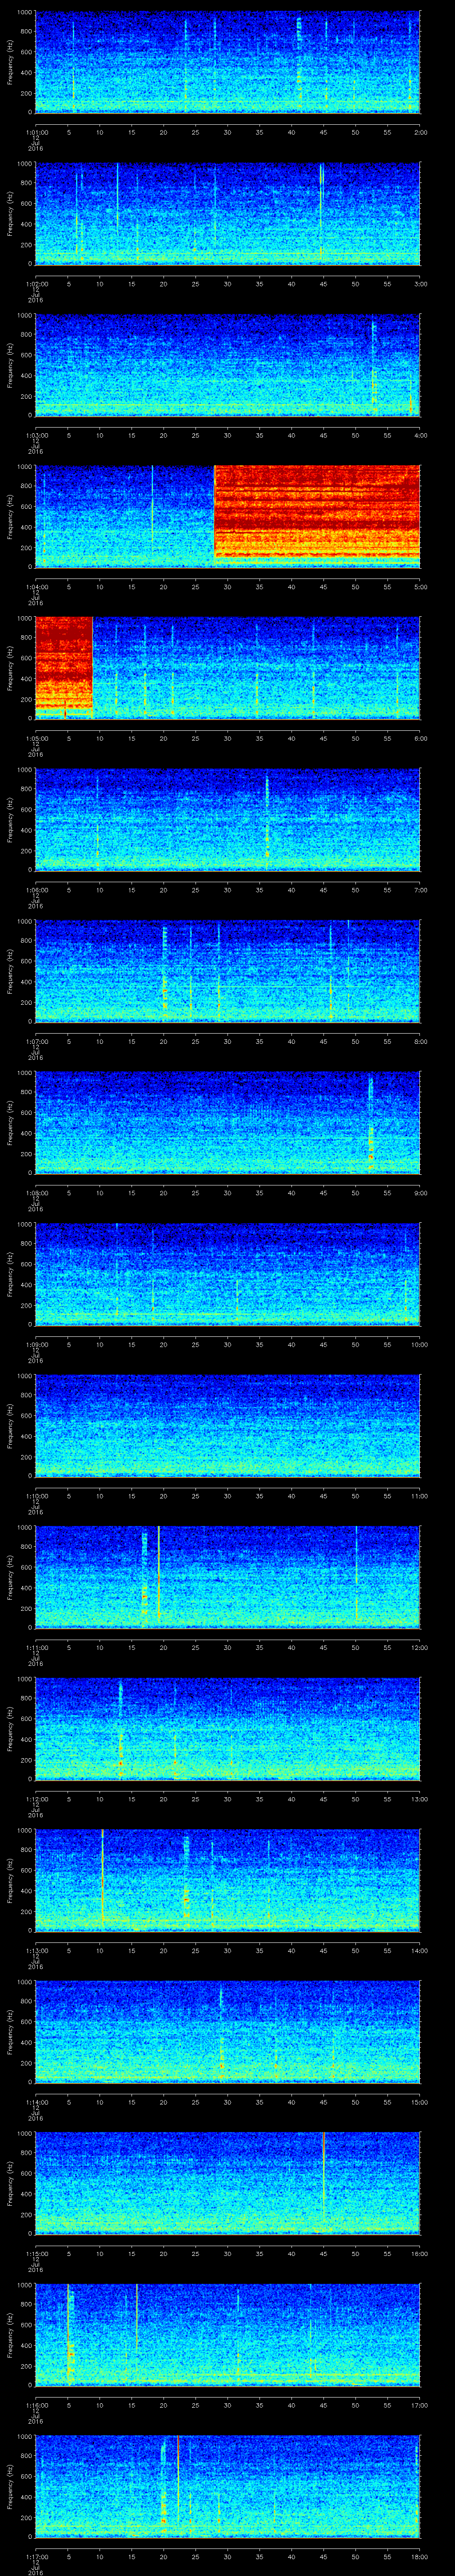Click the spectrogram panel starting at 1:07:00
Image resolution: width=455 pixels, height=2576 pixels.
click(227, 971)
